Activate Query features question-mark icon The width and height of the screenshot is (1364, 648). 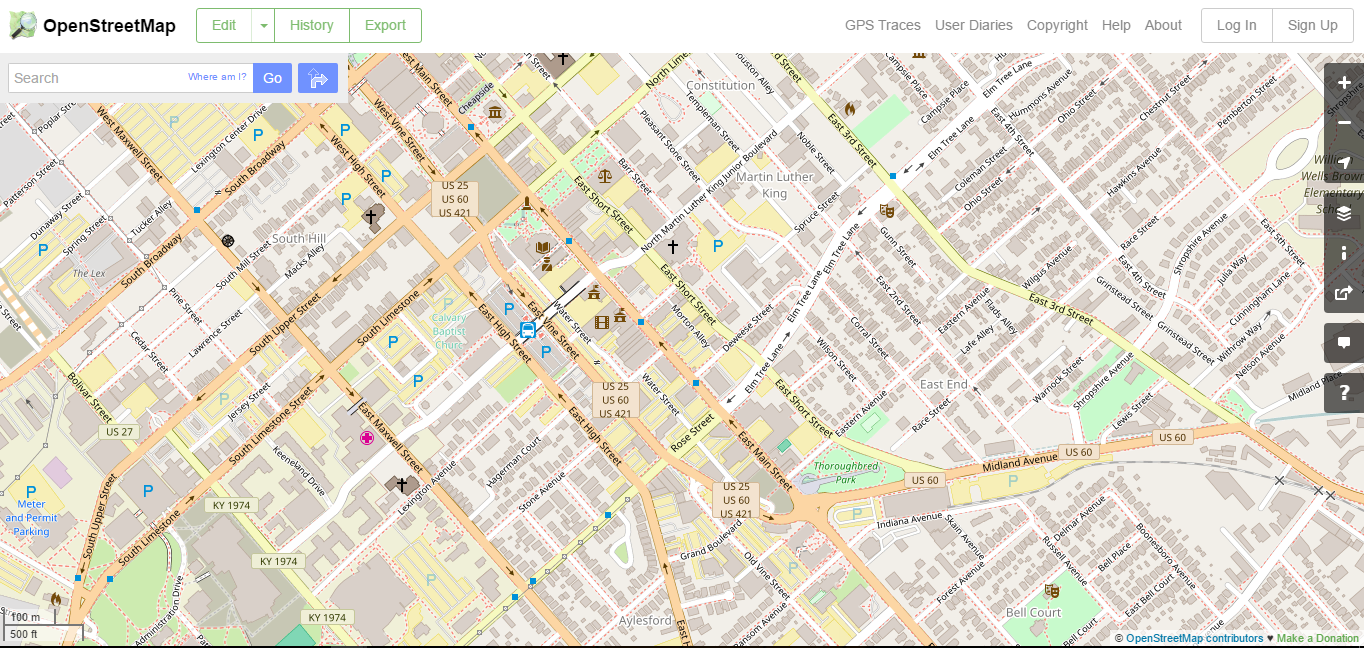click(1344, 393)
